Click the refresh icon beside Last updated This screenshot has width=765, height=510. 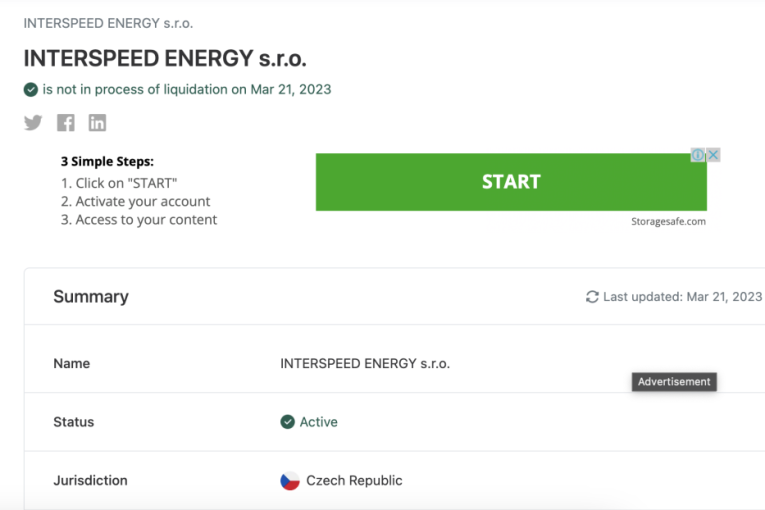[x=592, y=297]
